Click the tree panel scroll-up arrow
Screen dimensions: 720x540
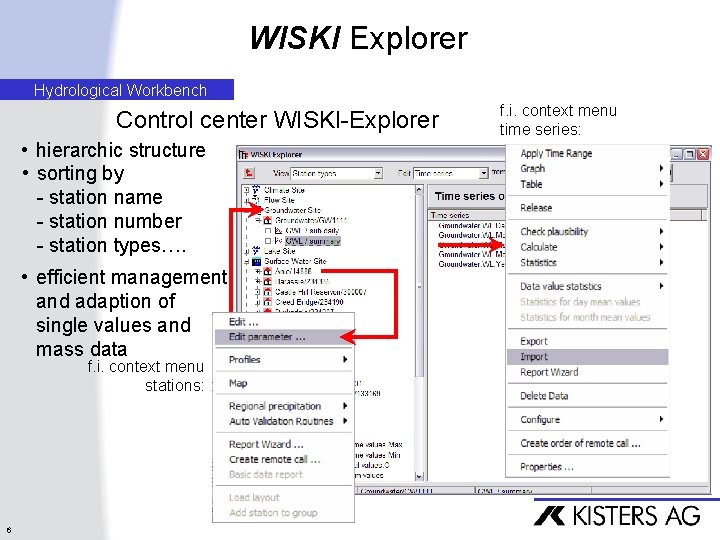click(419, 189)
